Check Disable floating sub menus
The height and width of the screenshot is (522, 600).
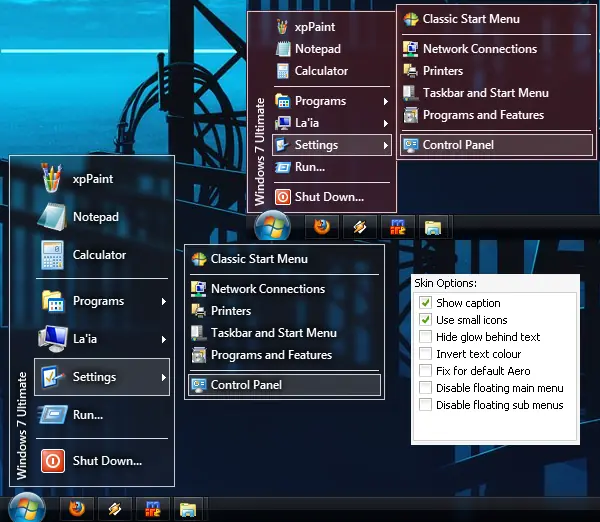tap(425, 405)
